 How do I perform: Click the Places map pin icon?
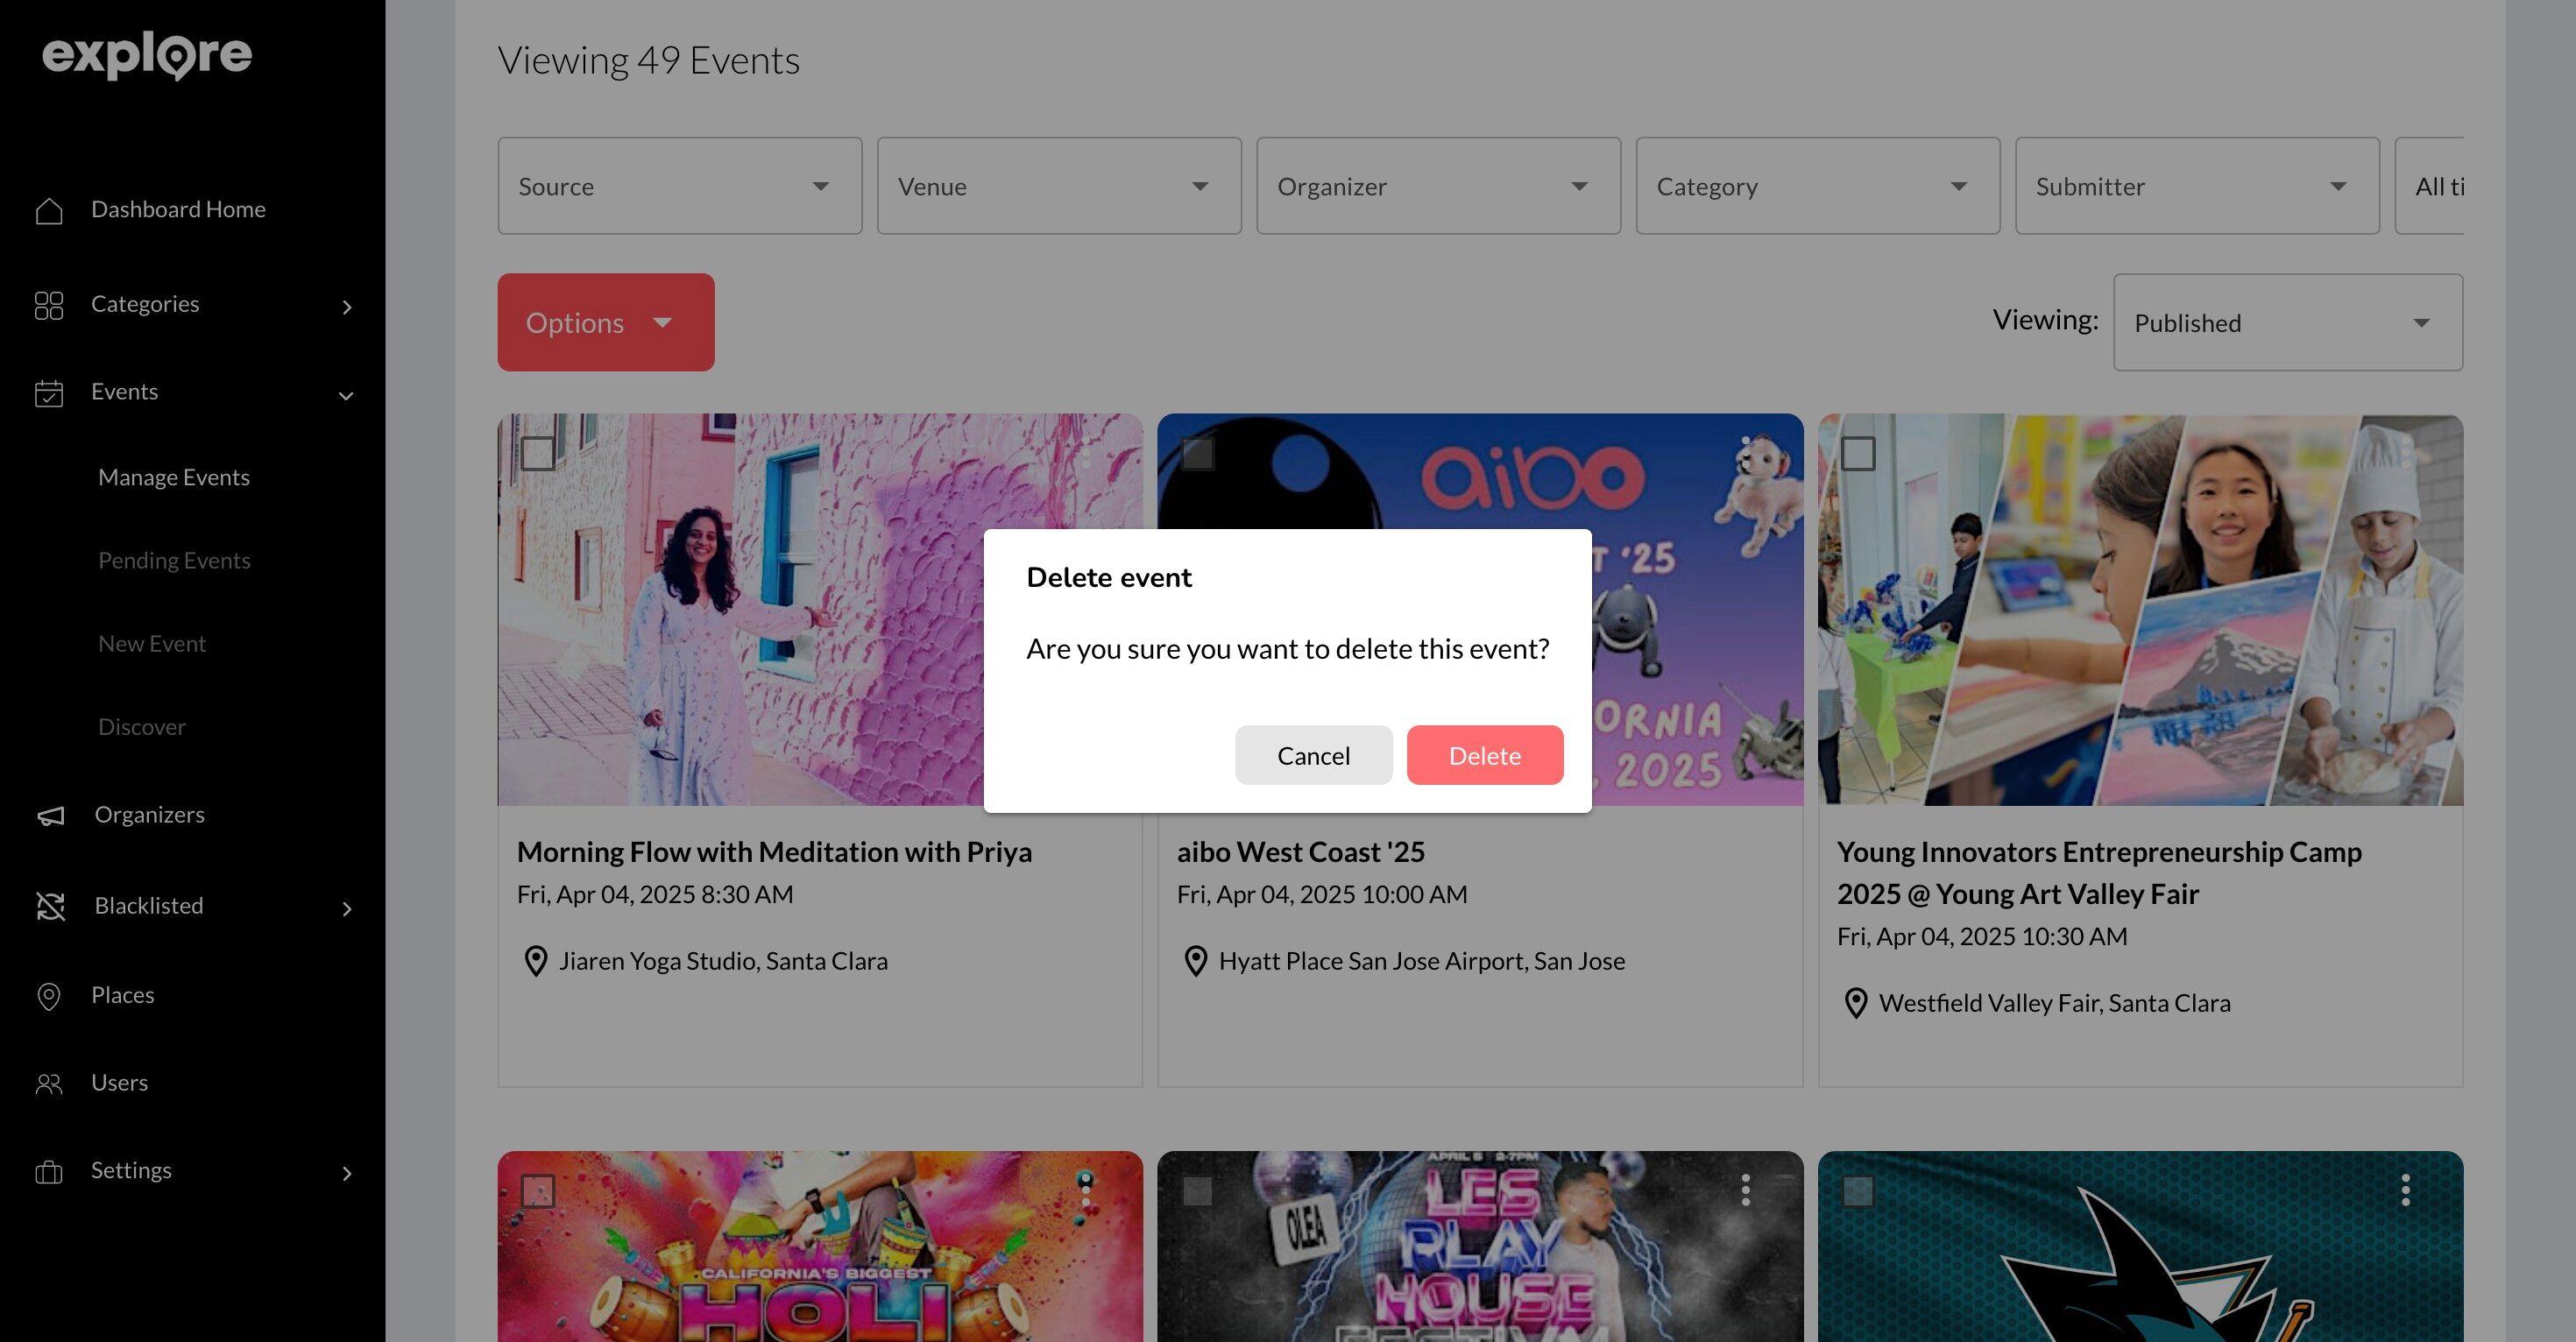tap(49, 996)
